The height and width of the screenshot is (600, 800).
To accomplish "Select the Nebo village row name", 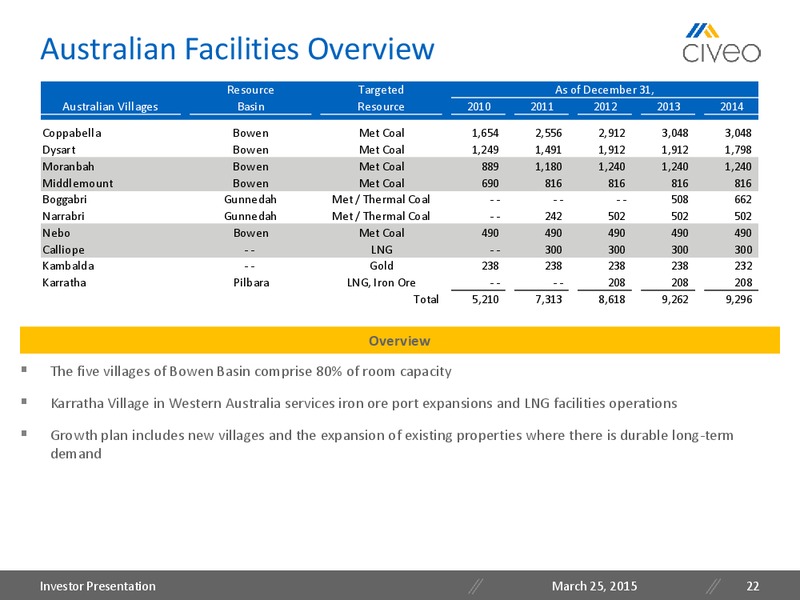I will point(56,233).
